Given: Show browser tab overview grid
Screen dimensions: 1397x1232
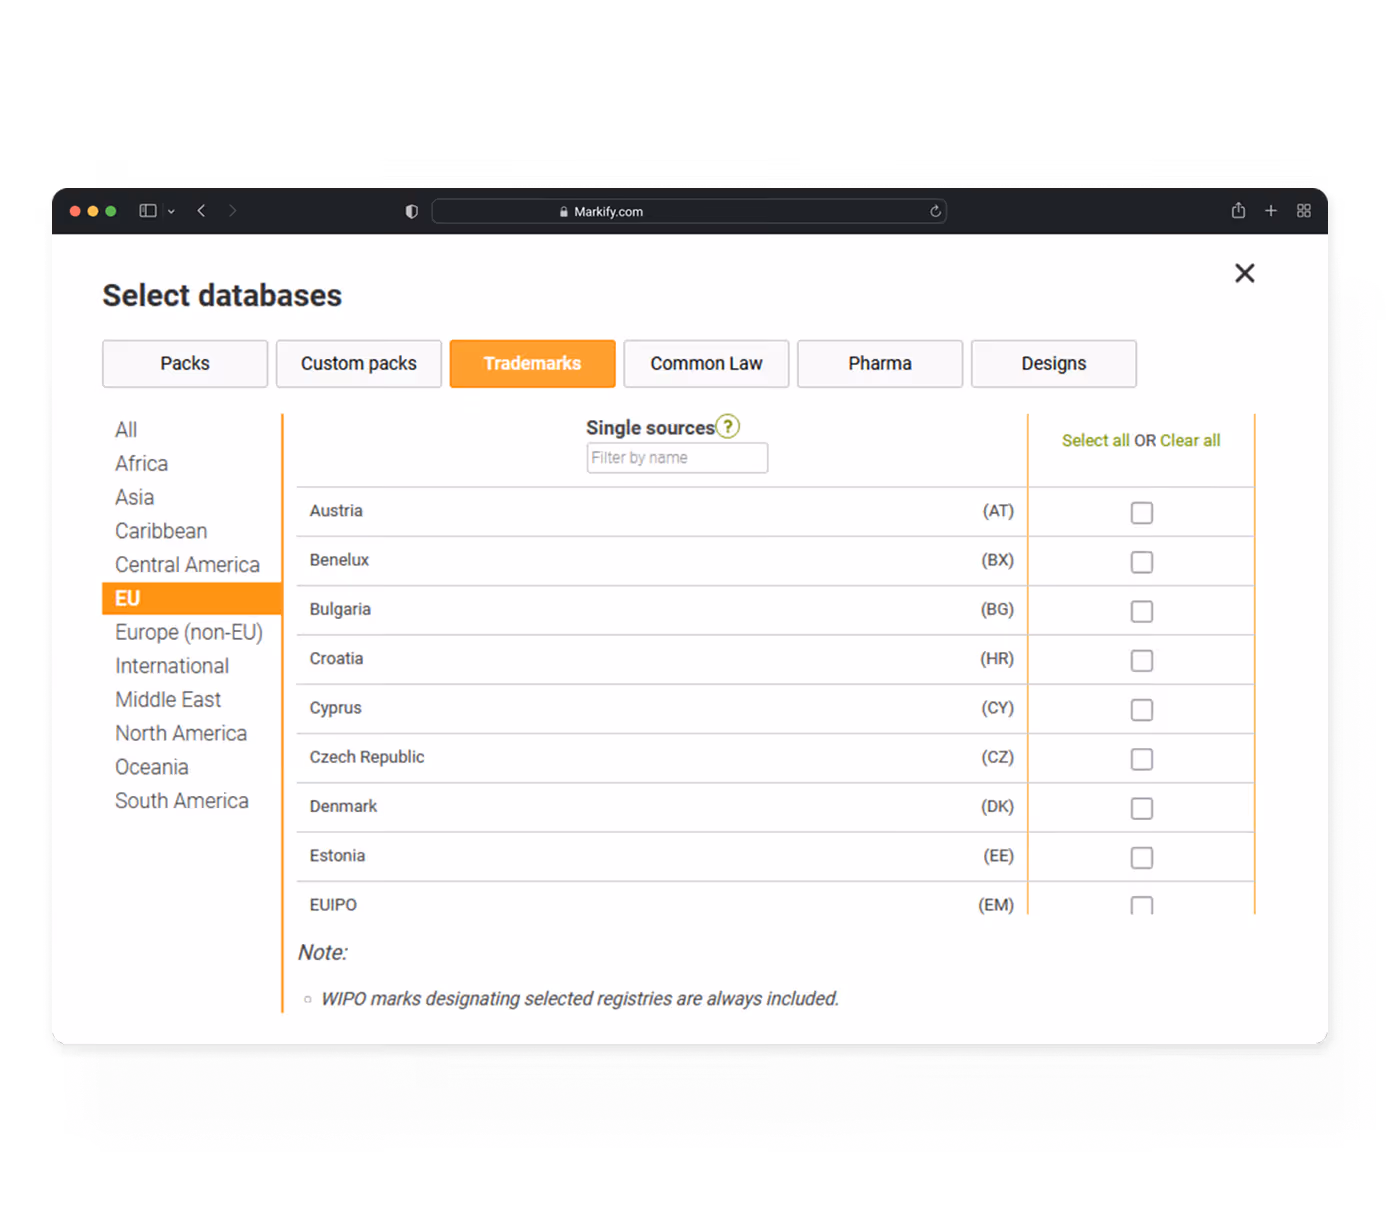Looking at the screenshot, I should coord(1304,211).
